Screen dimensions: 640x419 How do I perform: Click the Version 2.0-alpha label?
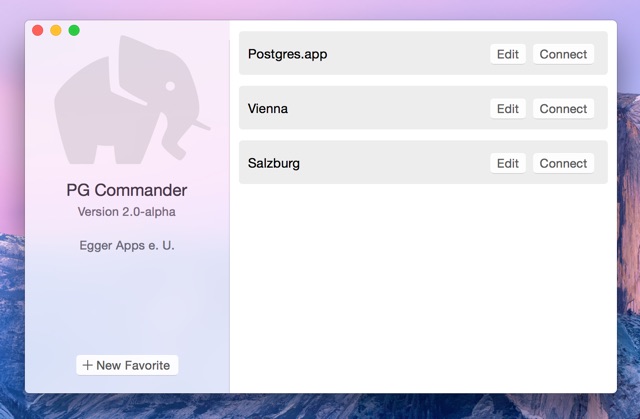tap(127, 212)
